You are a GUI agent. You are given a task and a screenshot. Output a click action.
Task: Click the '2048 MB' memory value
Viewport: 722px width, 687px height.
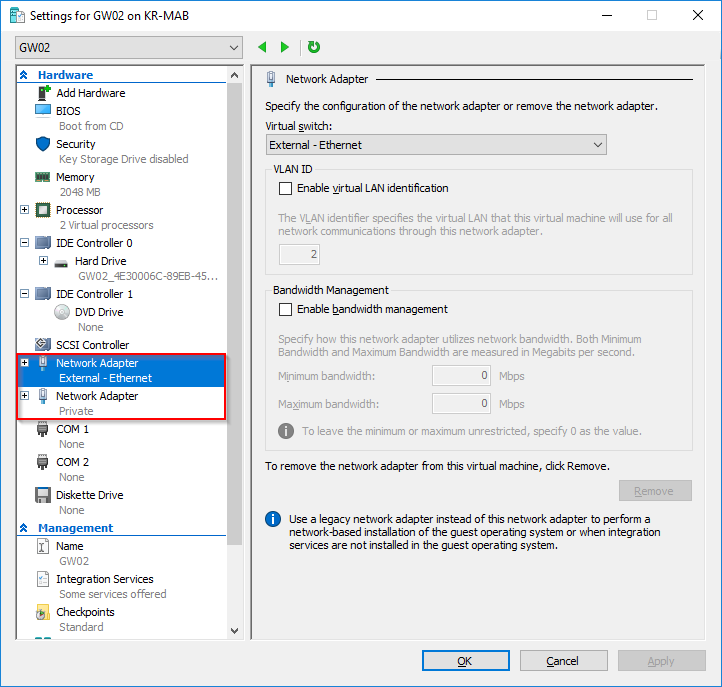[x=80, y=192]
